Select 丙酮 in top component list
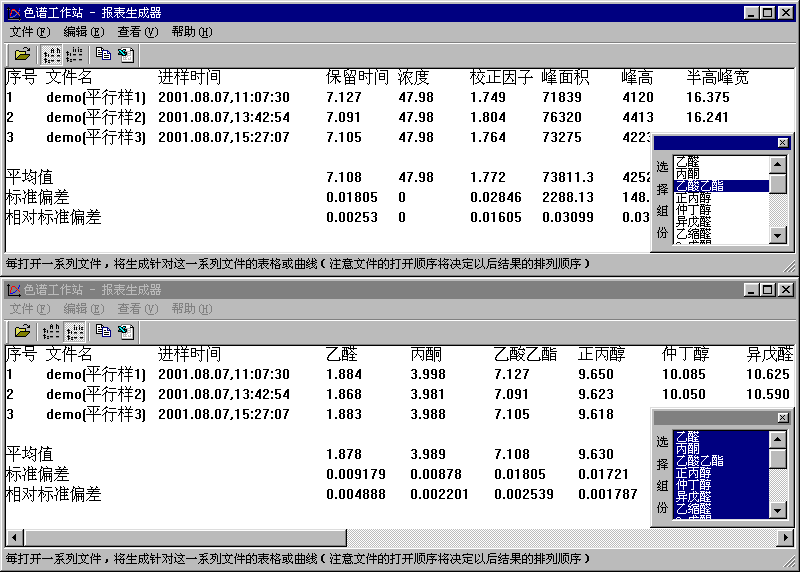Screen dimensions: 800x572 721,174
